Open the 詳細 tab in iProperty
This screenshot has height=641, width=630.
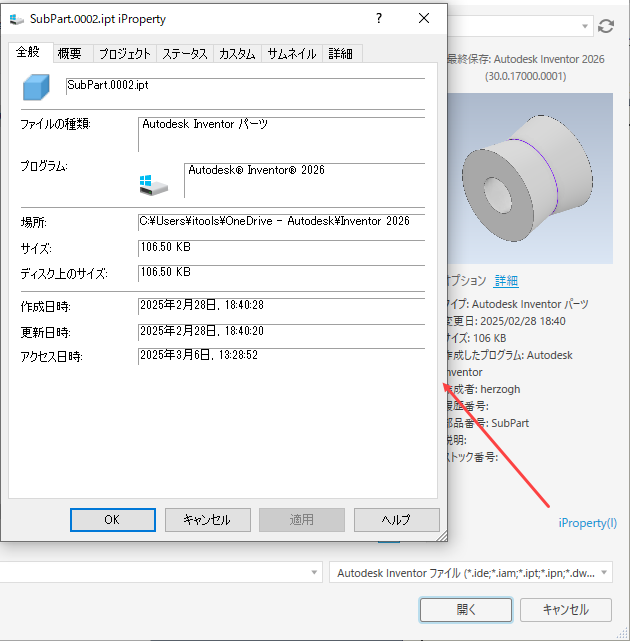[x=341, y=54]
